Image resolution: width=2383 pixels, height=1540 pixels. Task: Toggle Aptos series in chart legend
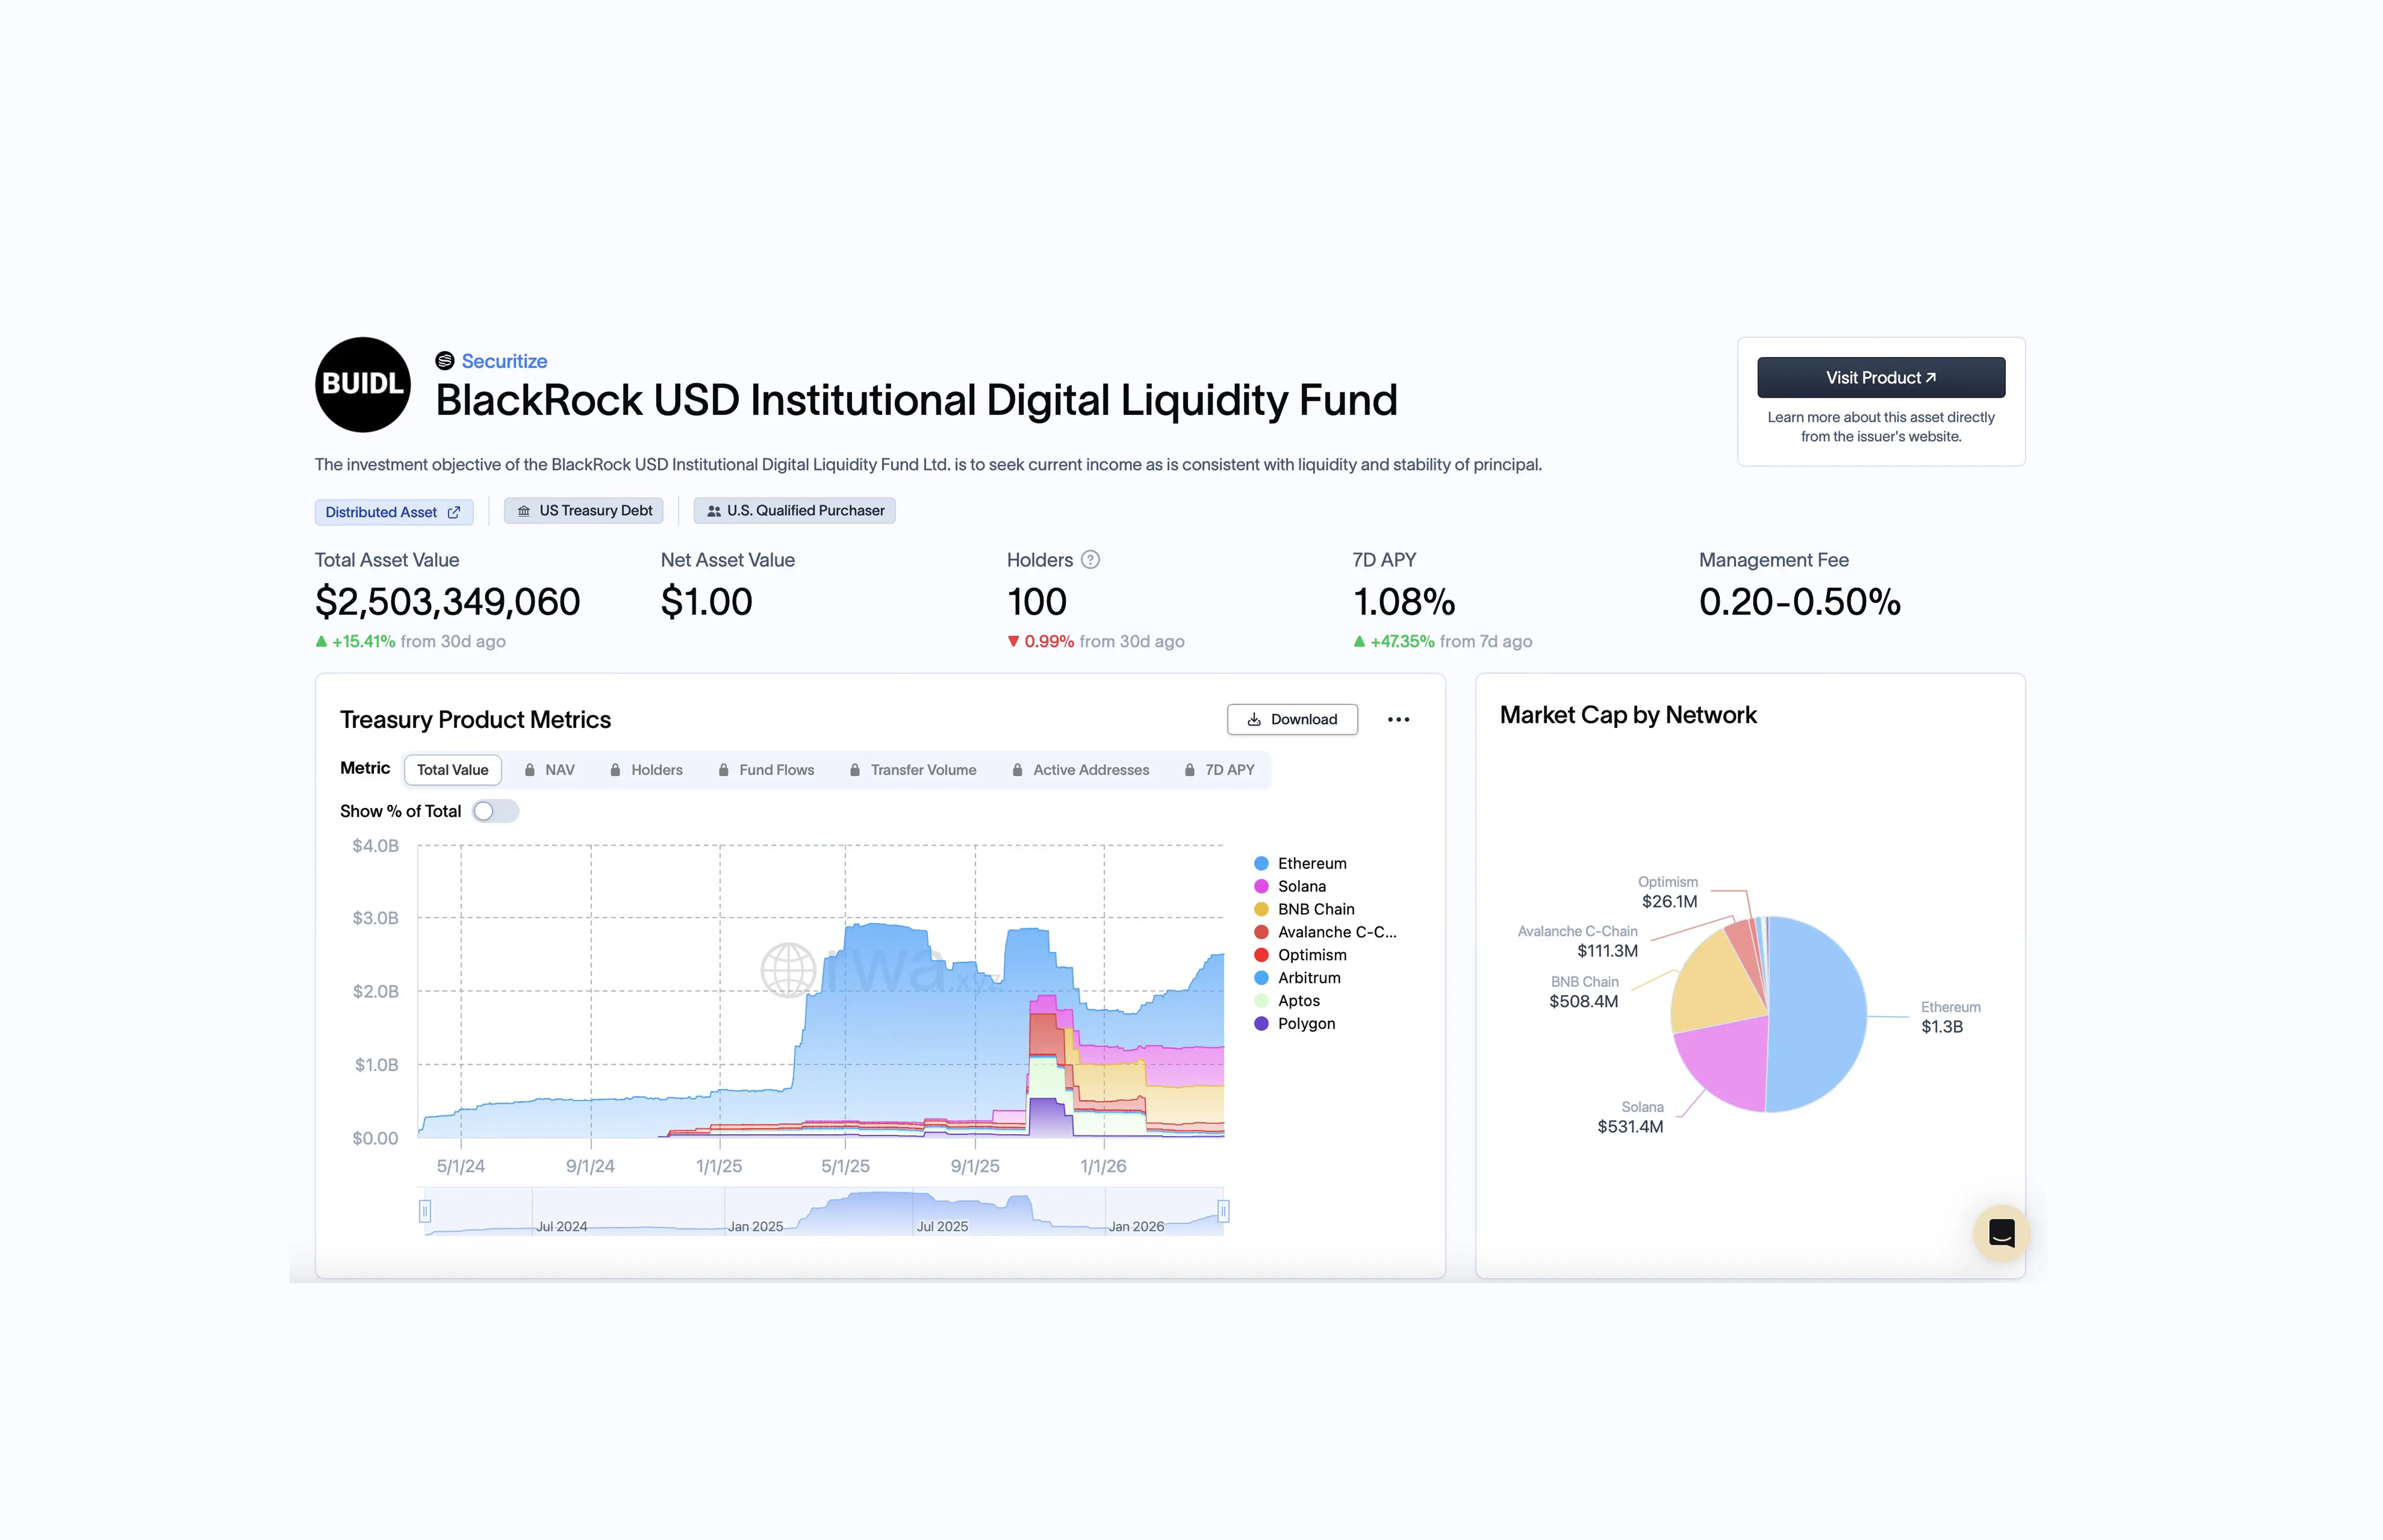coord(1287,1001)
